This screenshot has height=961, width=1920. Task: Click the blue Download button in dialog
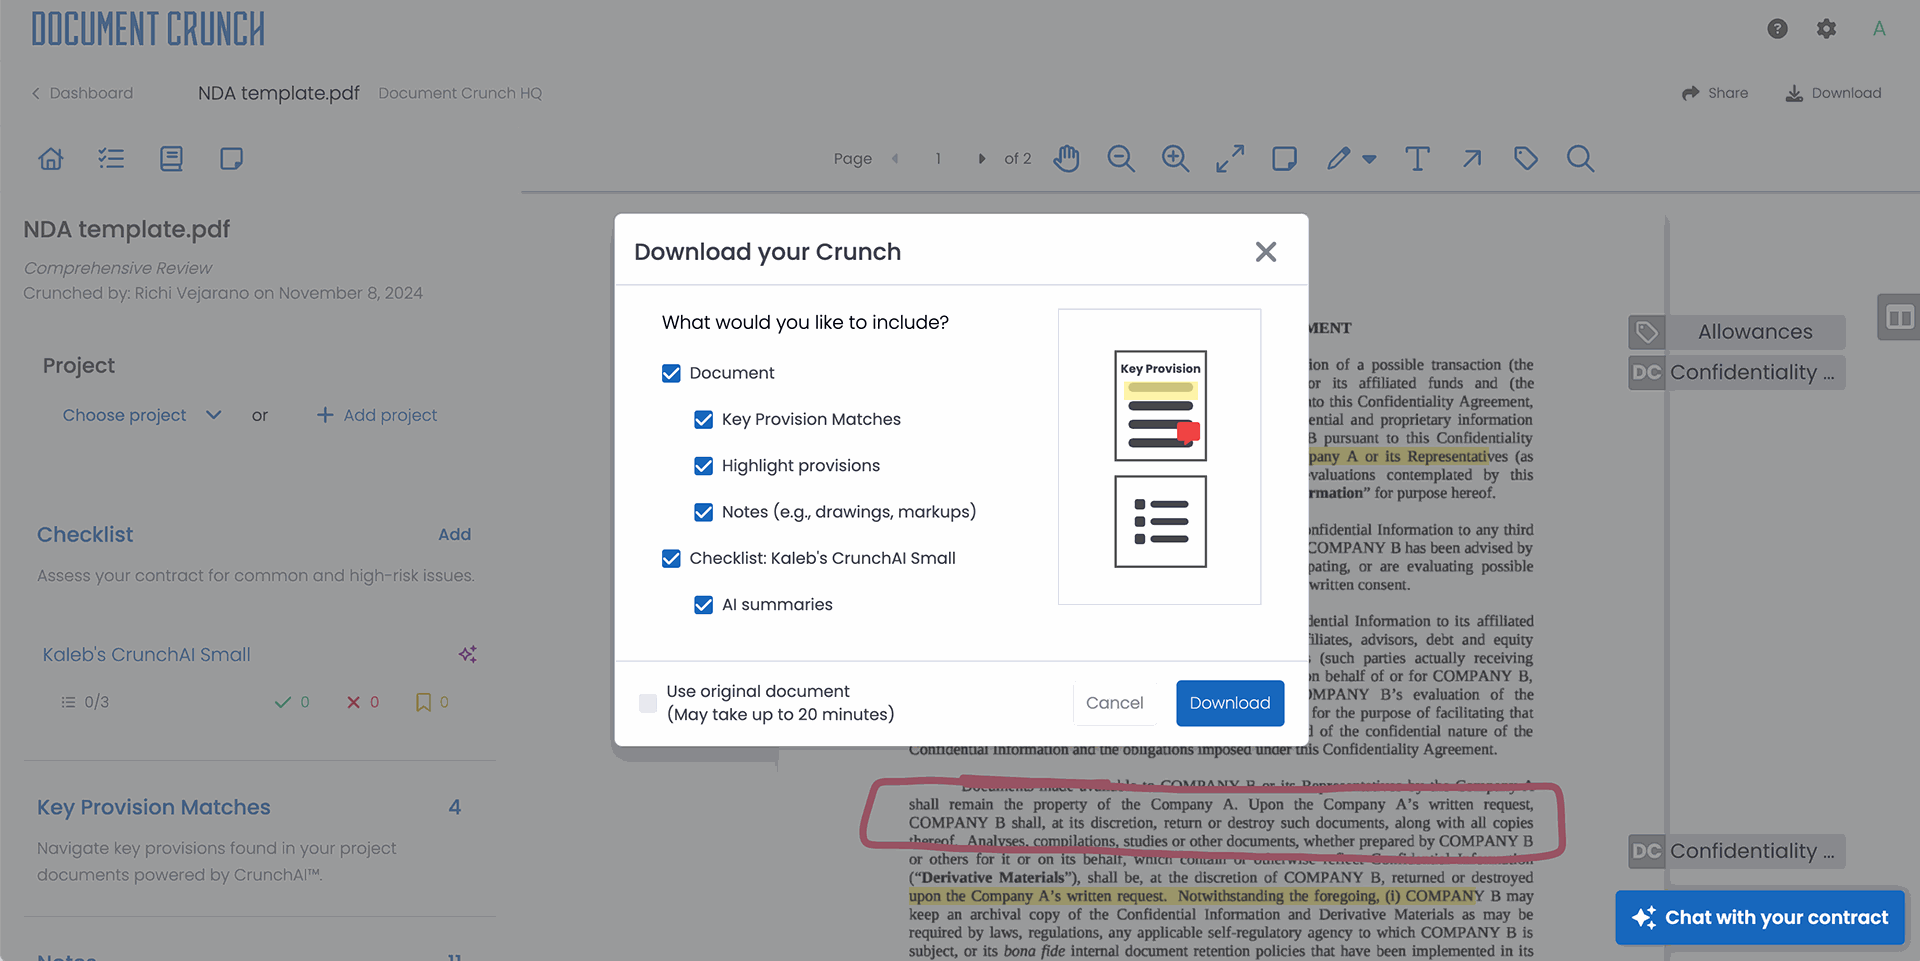(1230, 703)
